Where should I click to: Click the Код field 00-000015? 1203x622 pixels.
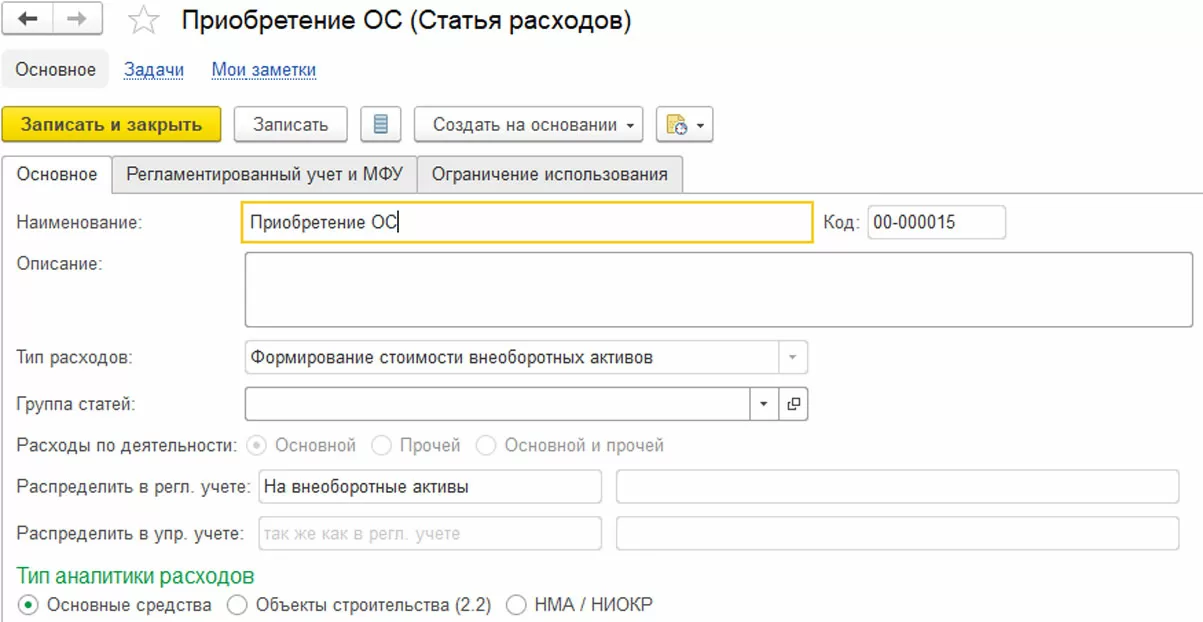pos(936,223)
